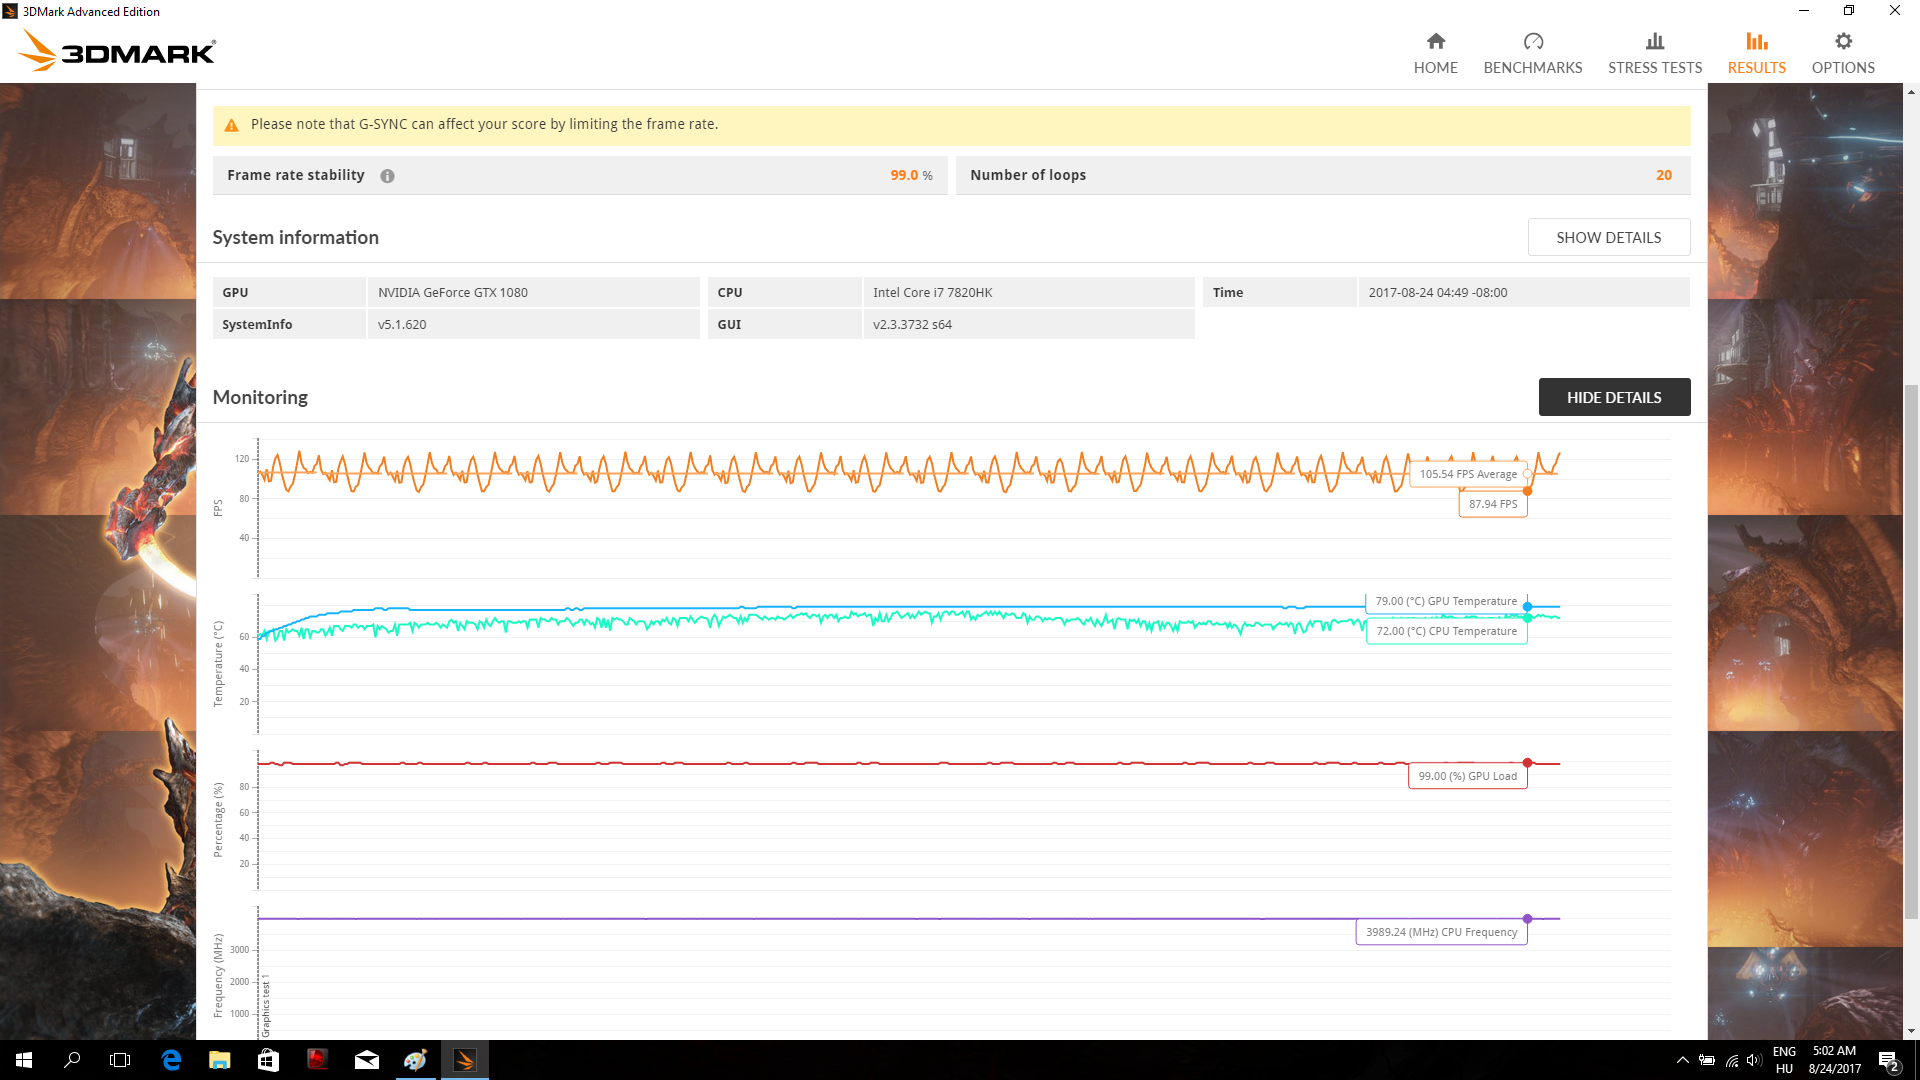The width and height of the screenshot is (1920, 1080).
Task: Show hidden system tray icons
Action: point(1682,1060)
